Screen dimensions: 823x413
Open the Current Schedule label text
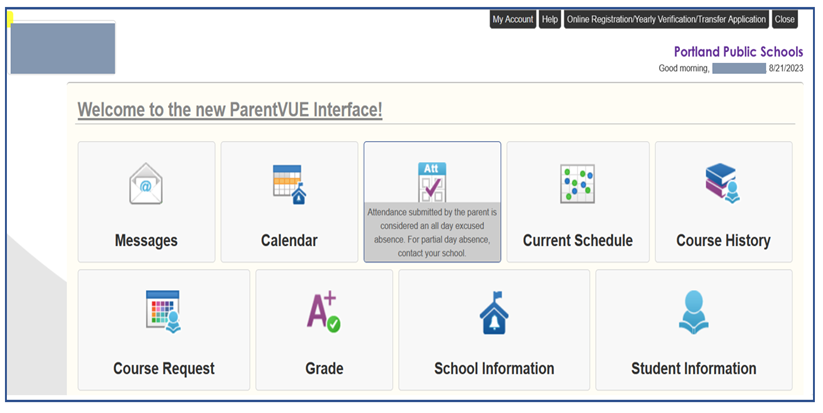577,240
